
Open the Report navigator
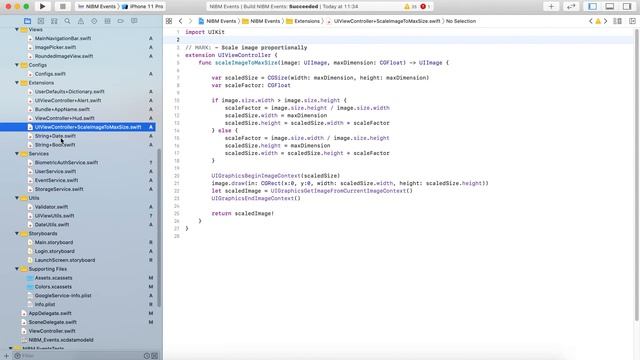pyautogui.click(x=134, y=21)
